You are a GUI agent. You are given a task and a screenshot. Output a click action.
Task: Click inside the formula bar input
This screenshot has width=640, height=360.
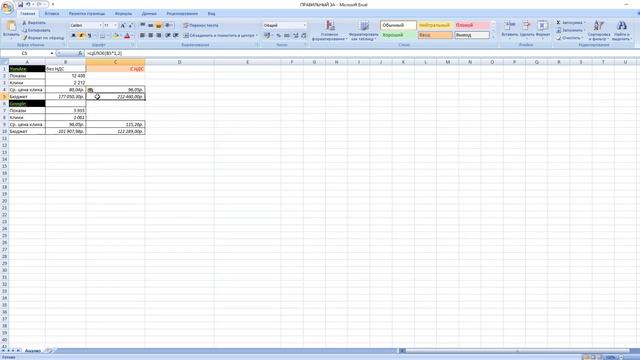click(361, 53)
